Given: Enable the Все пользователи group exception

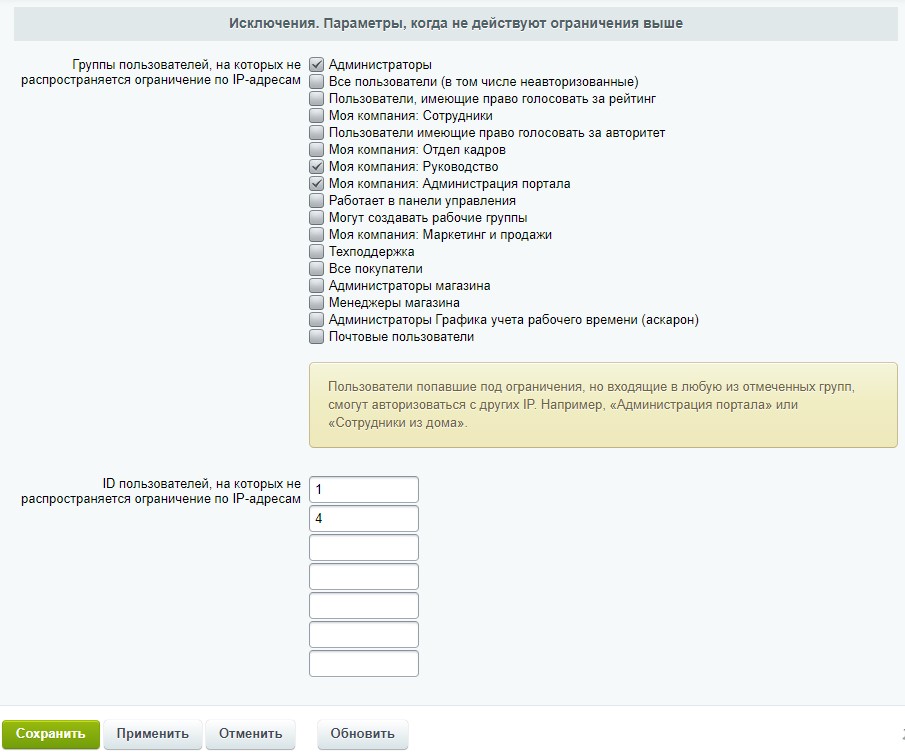Looking at the screenshot, I should [x=315, y=81].
